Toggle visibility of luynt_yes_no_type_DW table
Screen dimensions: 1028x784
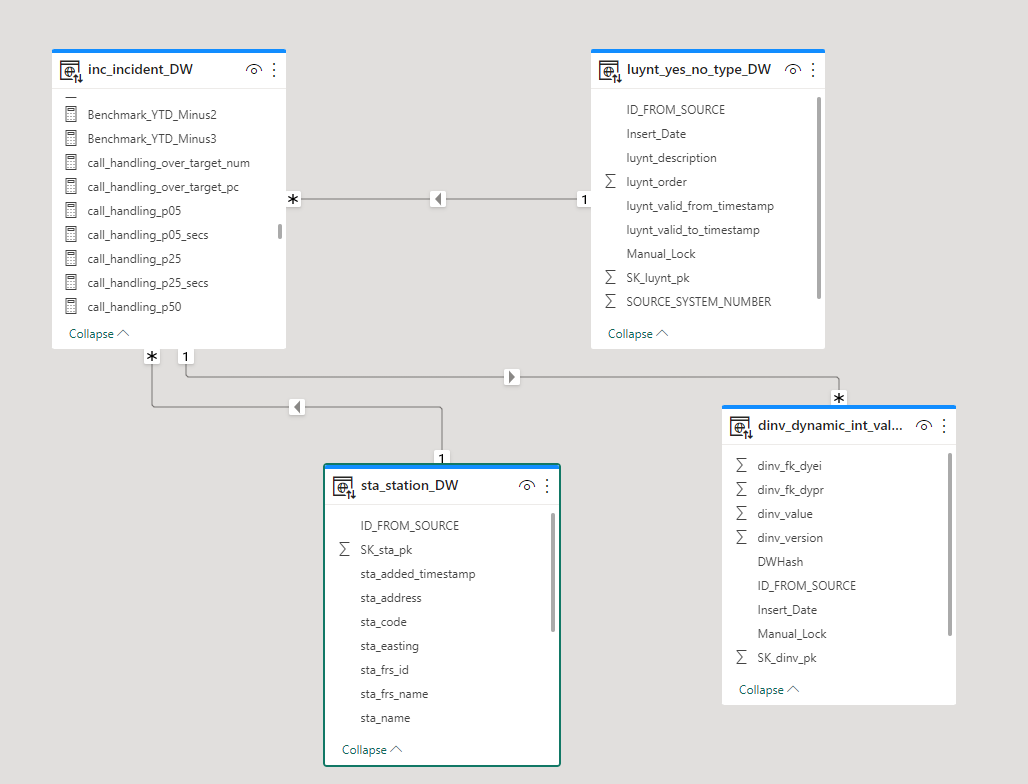point(793,69)
